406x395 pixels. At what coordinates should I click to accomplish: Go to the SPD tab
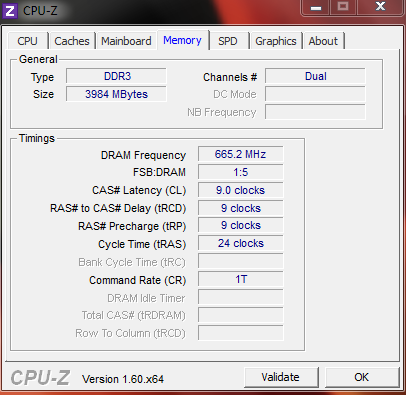click(x=228, y=41)
